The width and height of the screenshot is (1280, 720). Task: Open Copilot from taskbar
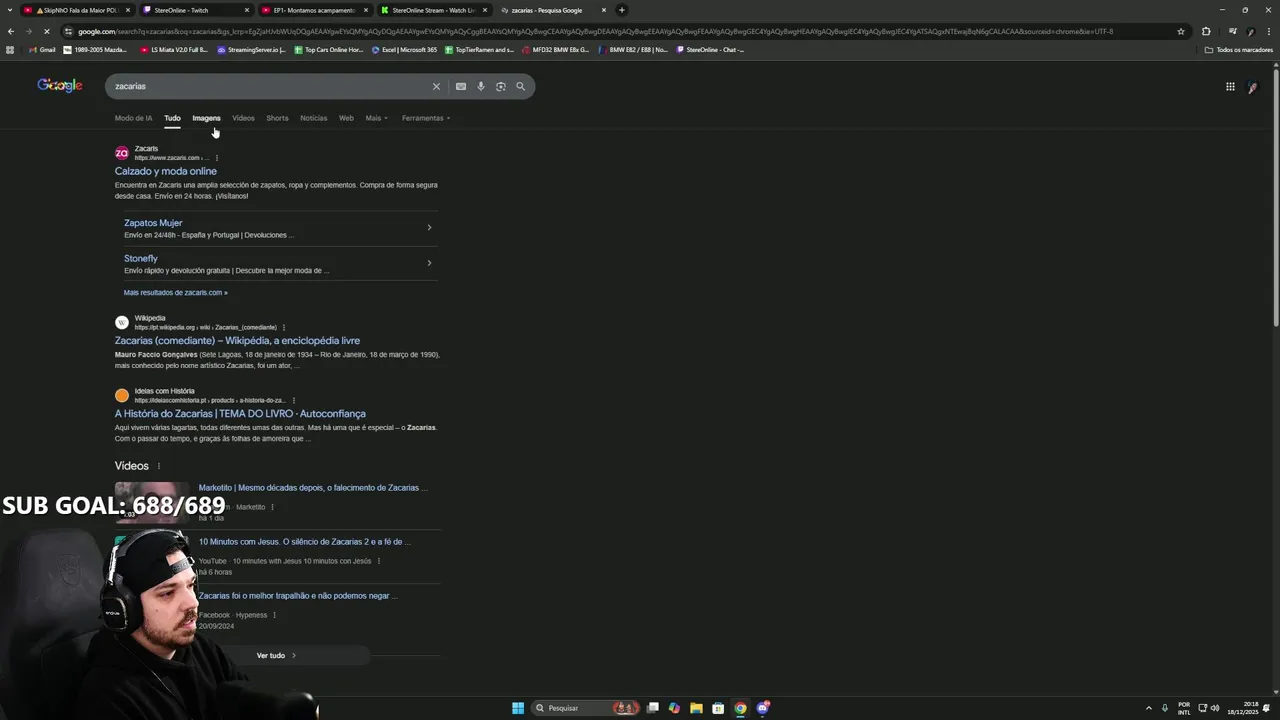(674, 708)
